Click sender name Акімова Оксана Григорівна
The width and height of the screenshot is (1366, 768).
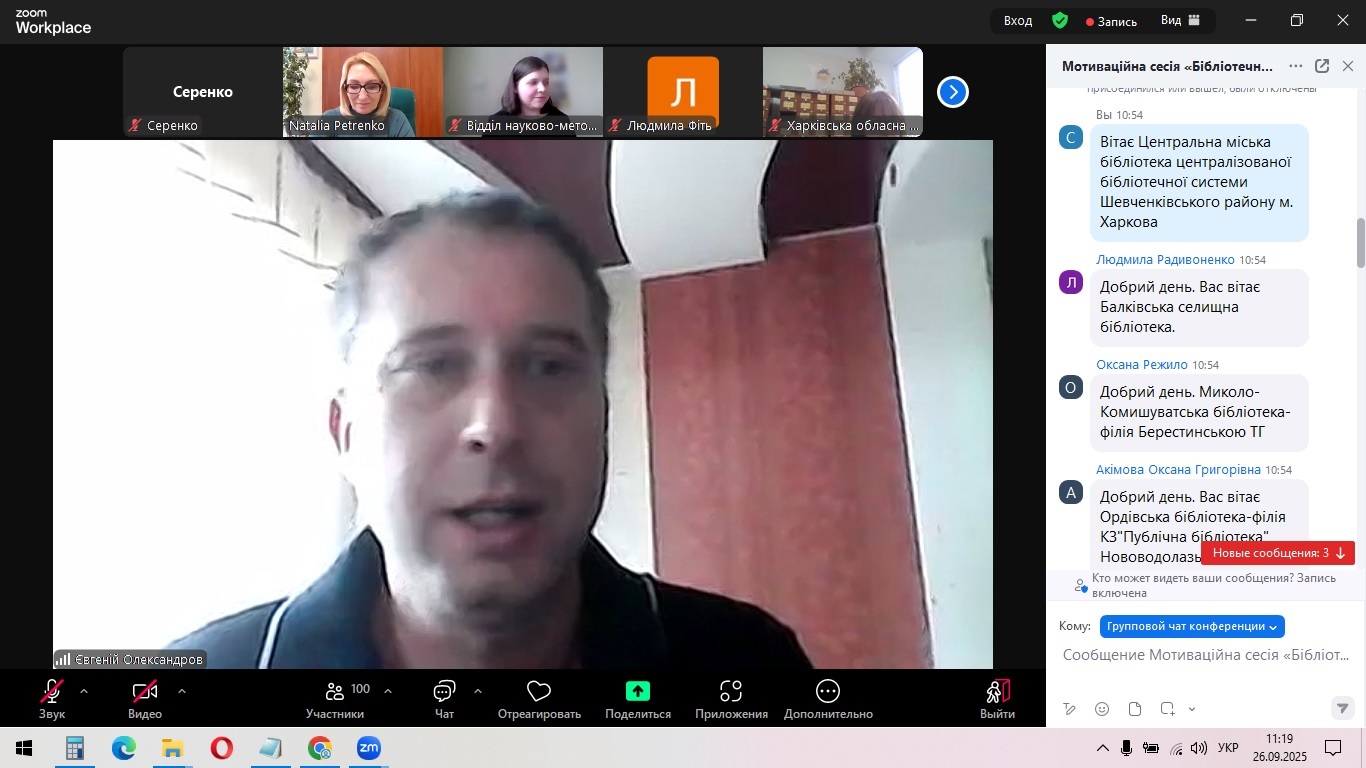click(x=1179, y=470)
